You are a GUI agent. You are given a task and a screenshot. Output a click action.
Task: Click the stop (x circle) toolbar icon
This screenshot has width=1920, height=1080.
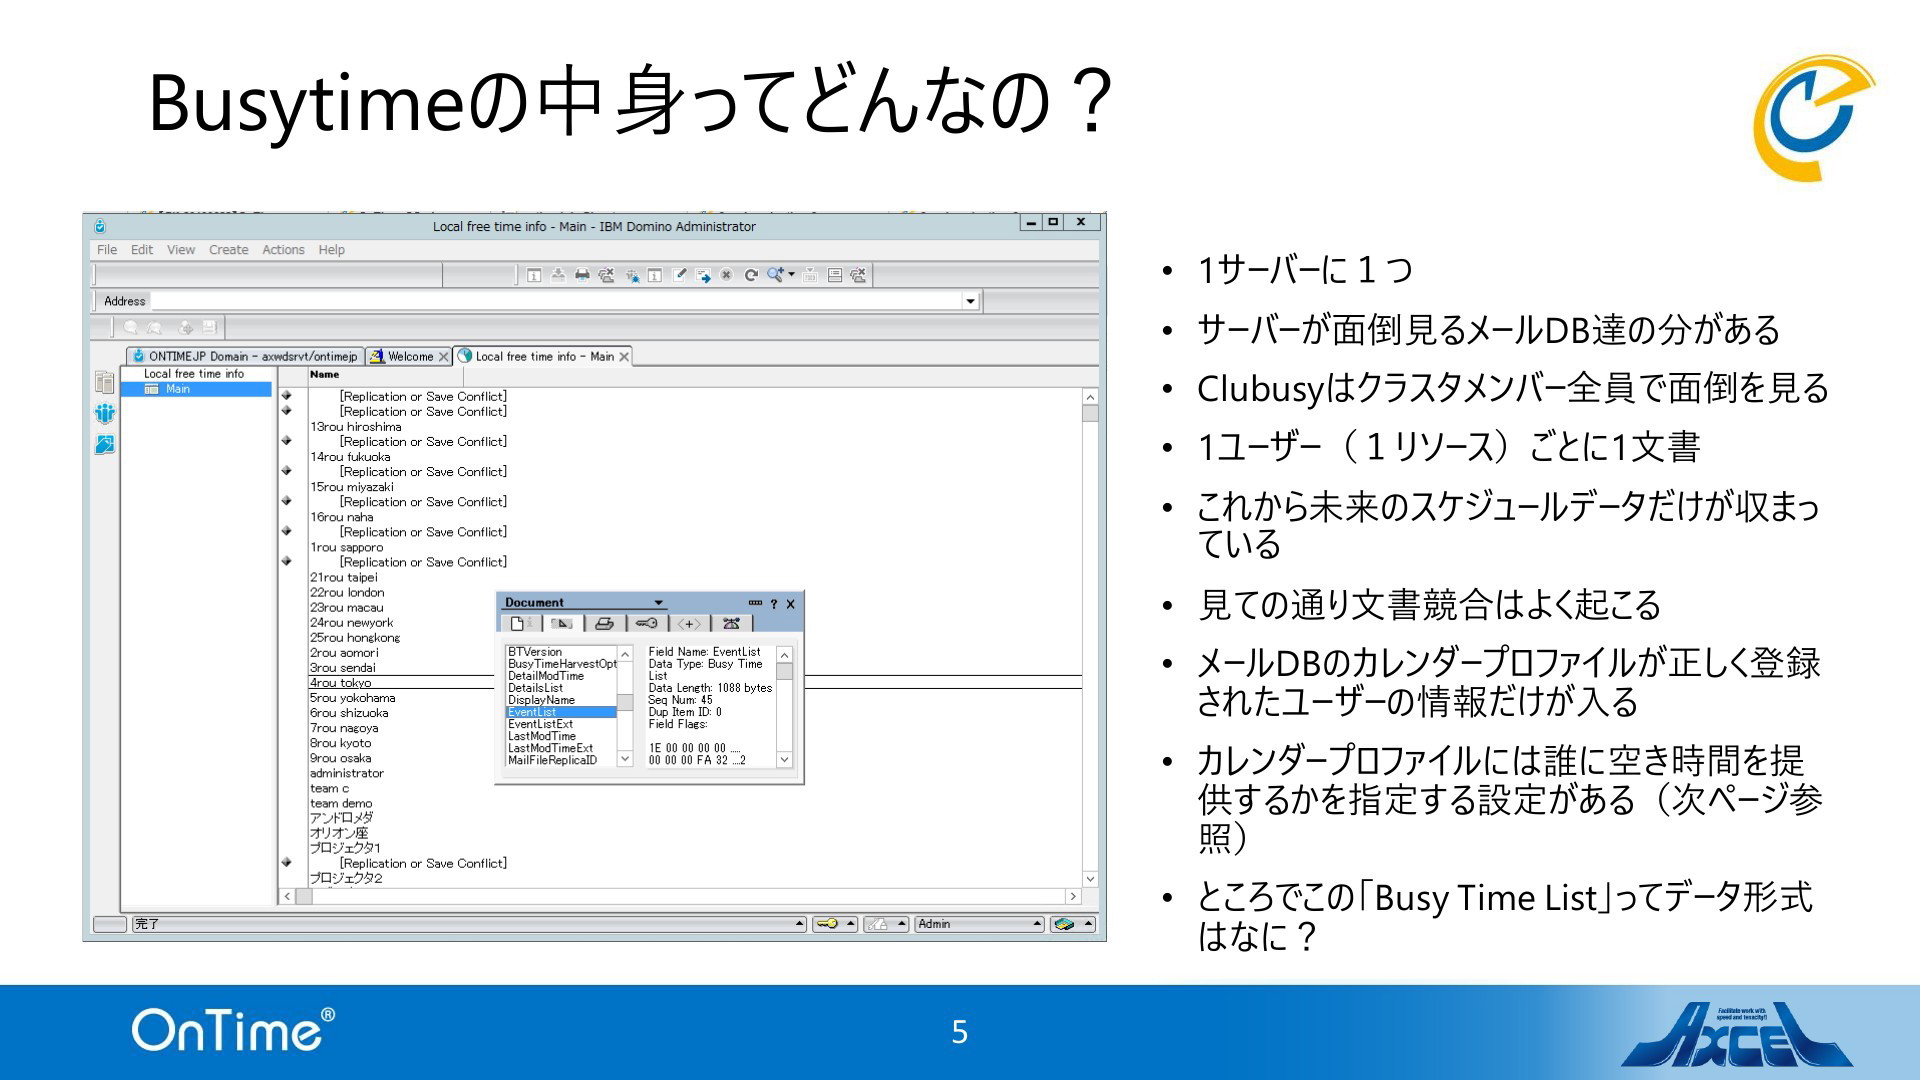tap(726, 275)
